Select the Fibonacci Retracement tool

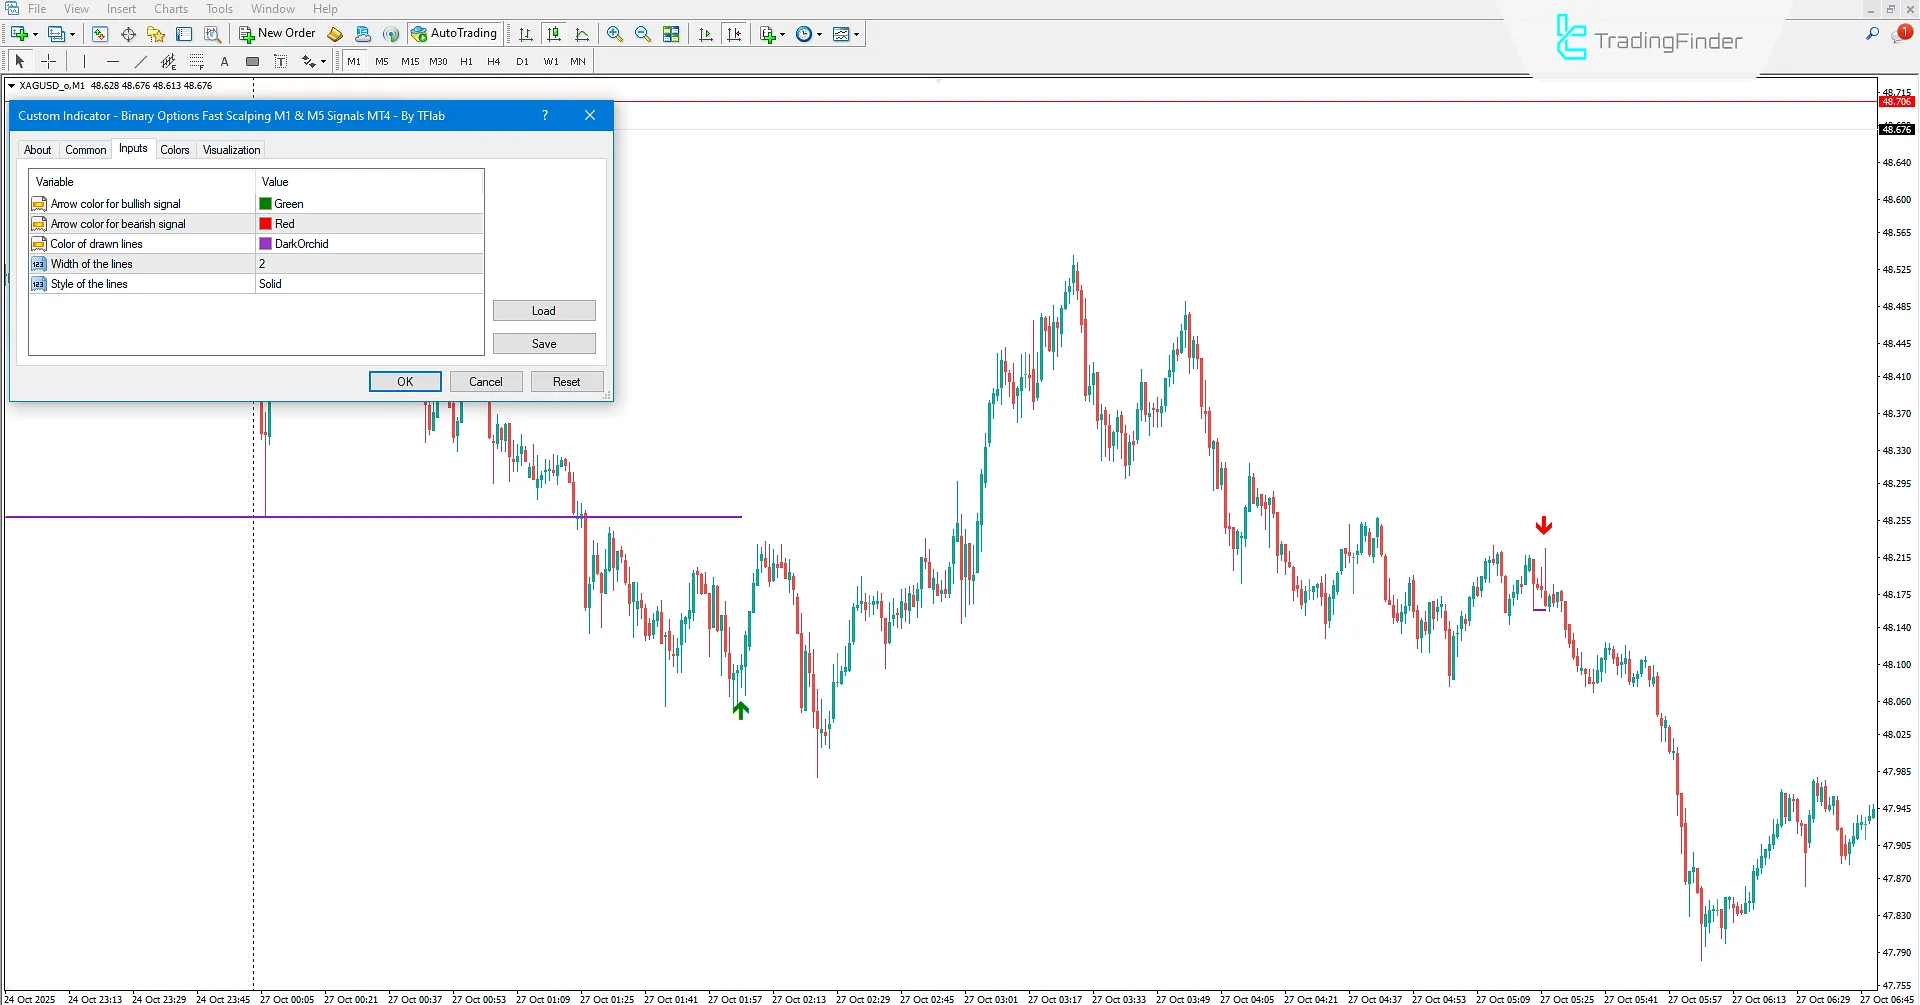click(197, 61)
